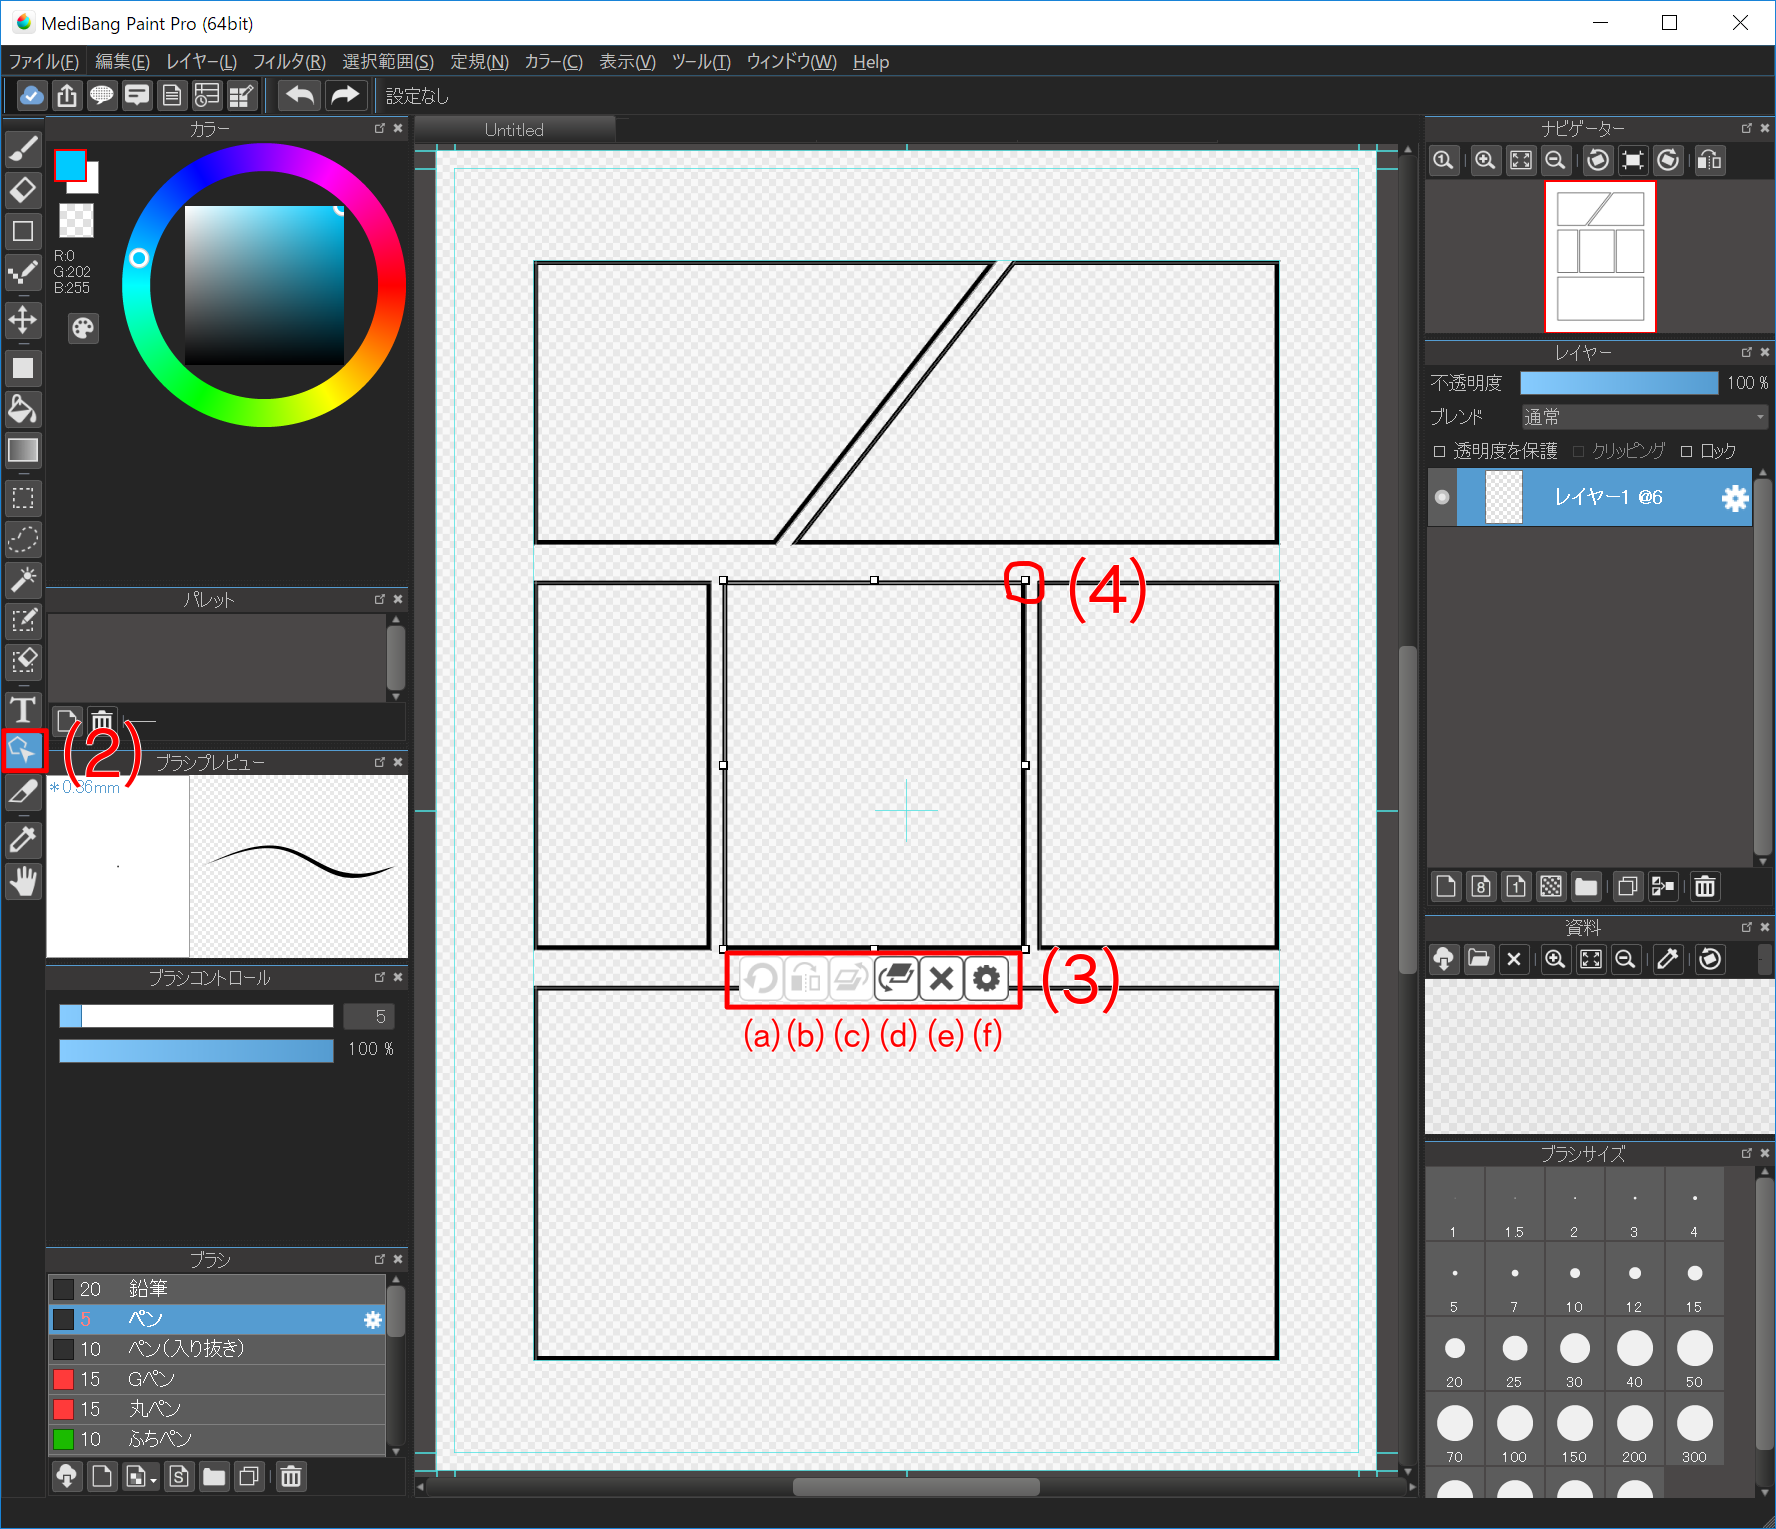1776x1529 pixels.
Task: Choose brush size 100 preset
Action: coord(1514,1430)
